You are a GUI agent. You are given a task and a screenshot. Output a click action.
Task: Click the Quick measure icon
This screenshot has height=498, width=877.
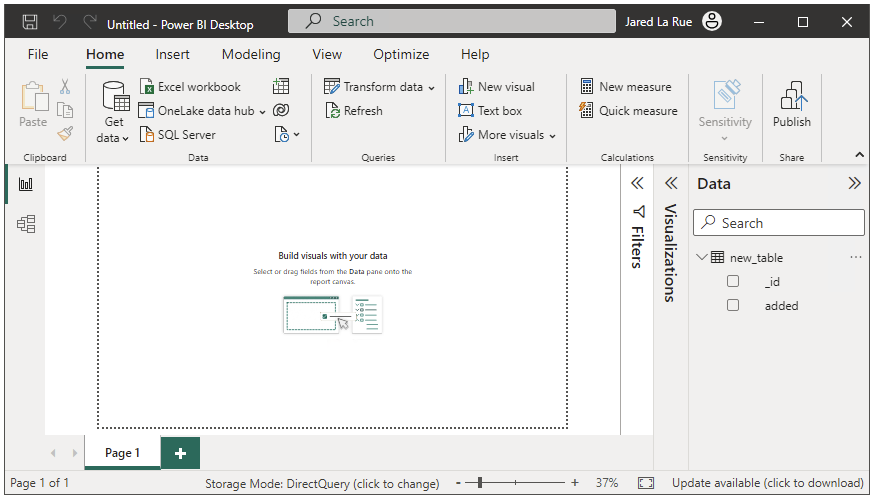click(587, 111)
